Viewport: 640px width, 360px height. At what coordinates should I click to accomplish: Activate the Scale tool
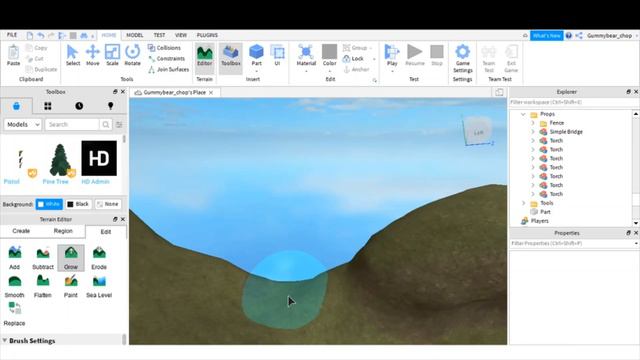pyautogui.click(x=112, y=55)
